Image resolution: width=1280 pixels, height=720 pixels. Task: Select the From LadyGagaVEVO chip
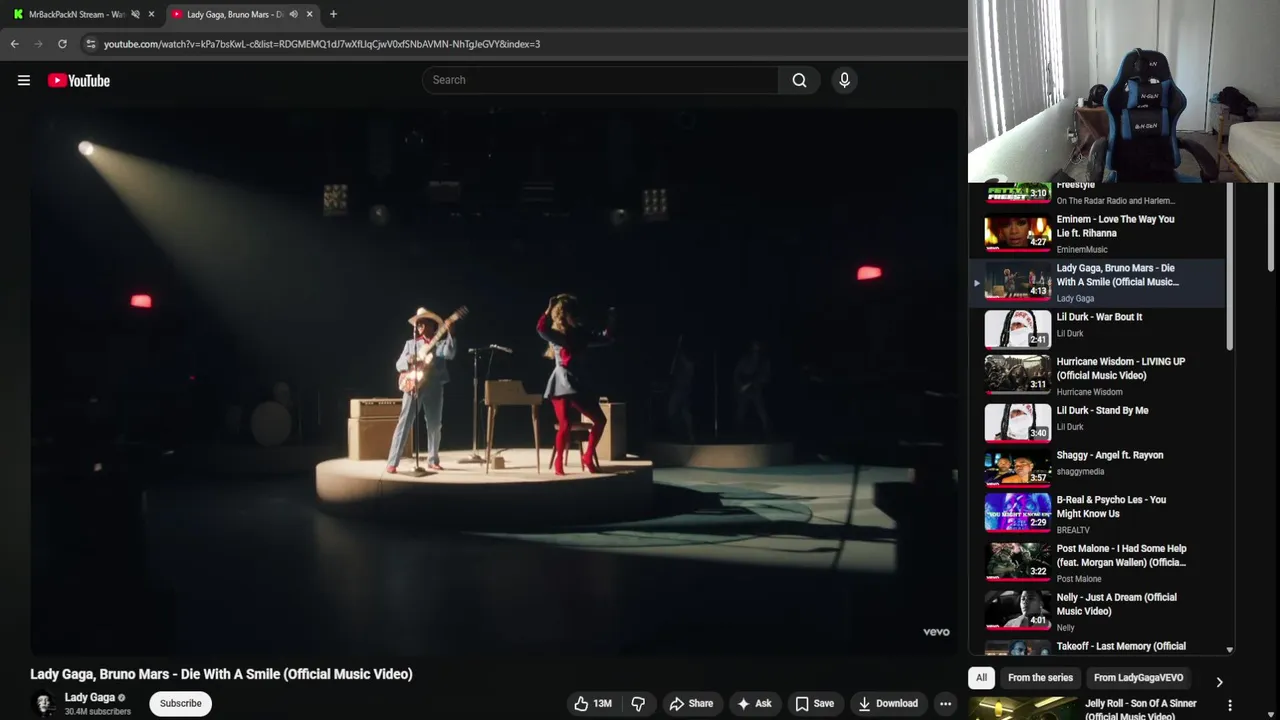point(1138,678)
